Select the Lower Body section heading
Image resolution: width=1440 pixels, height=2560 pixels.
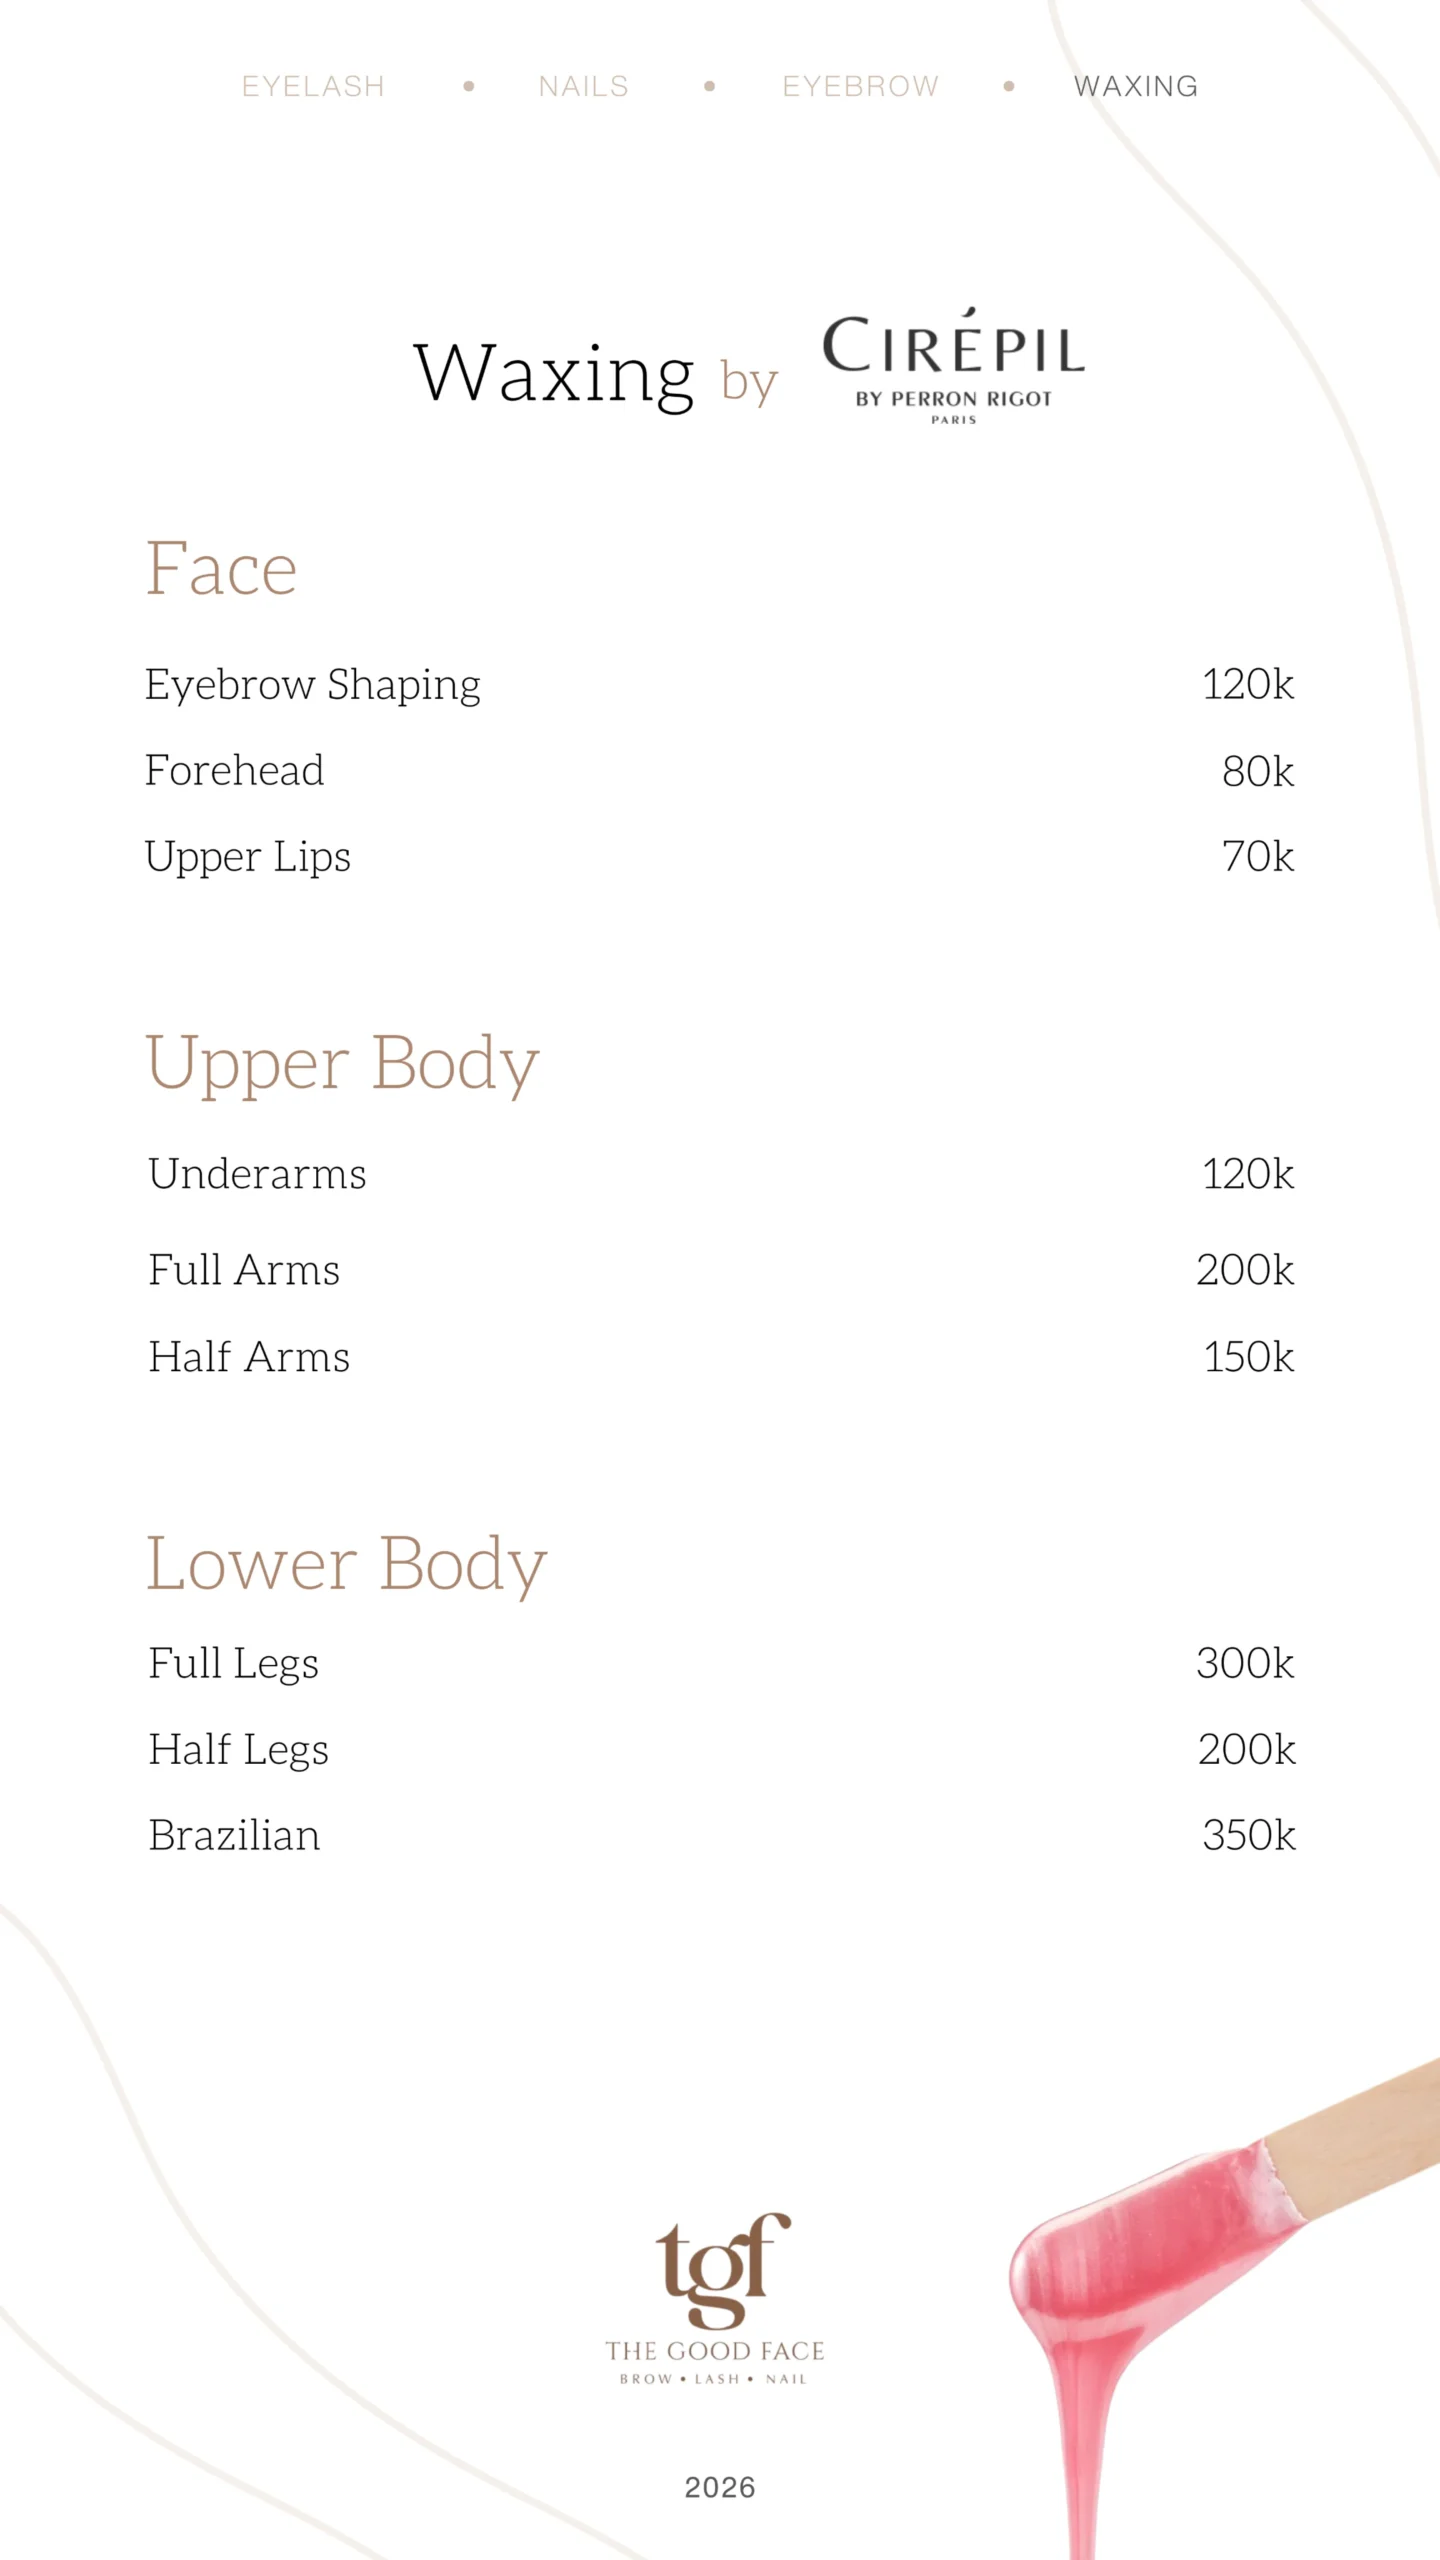tap(346, 1565)
